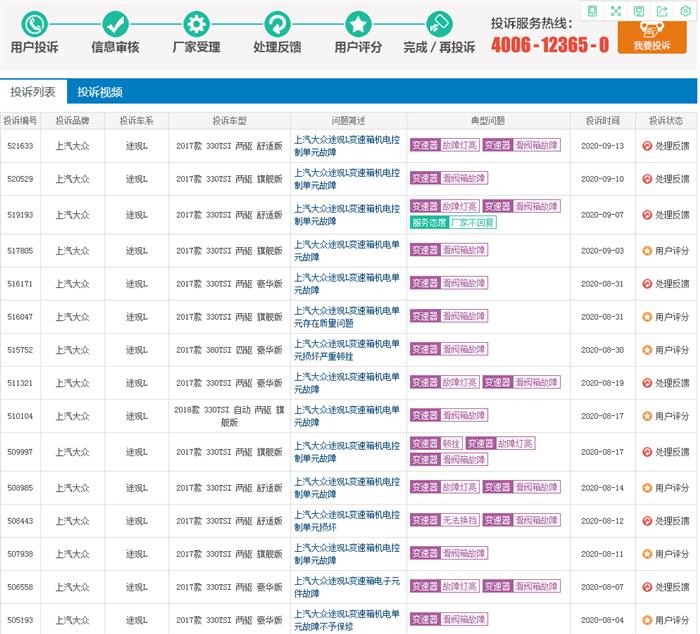The image size is (700, 634).
Task: Click 处理反馈 status icon for complaint 511321
Action: (647, 383)
